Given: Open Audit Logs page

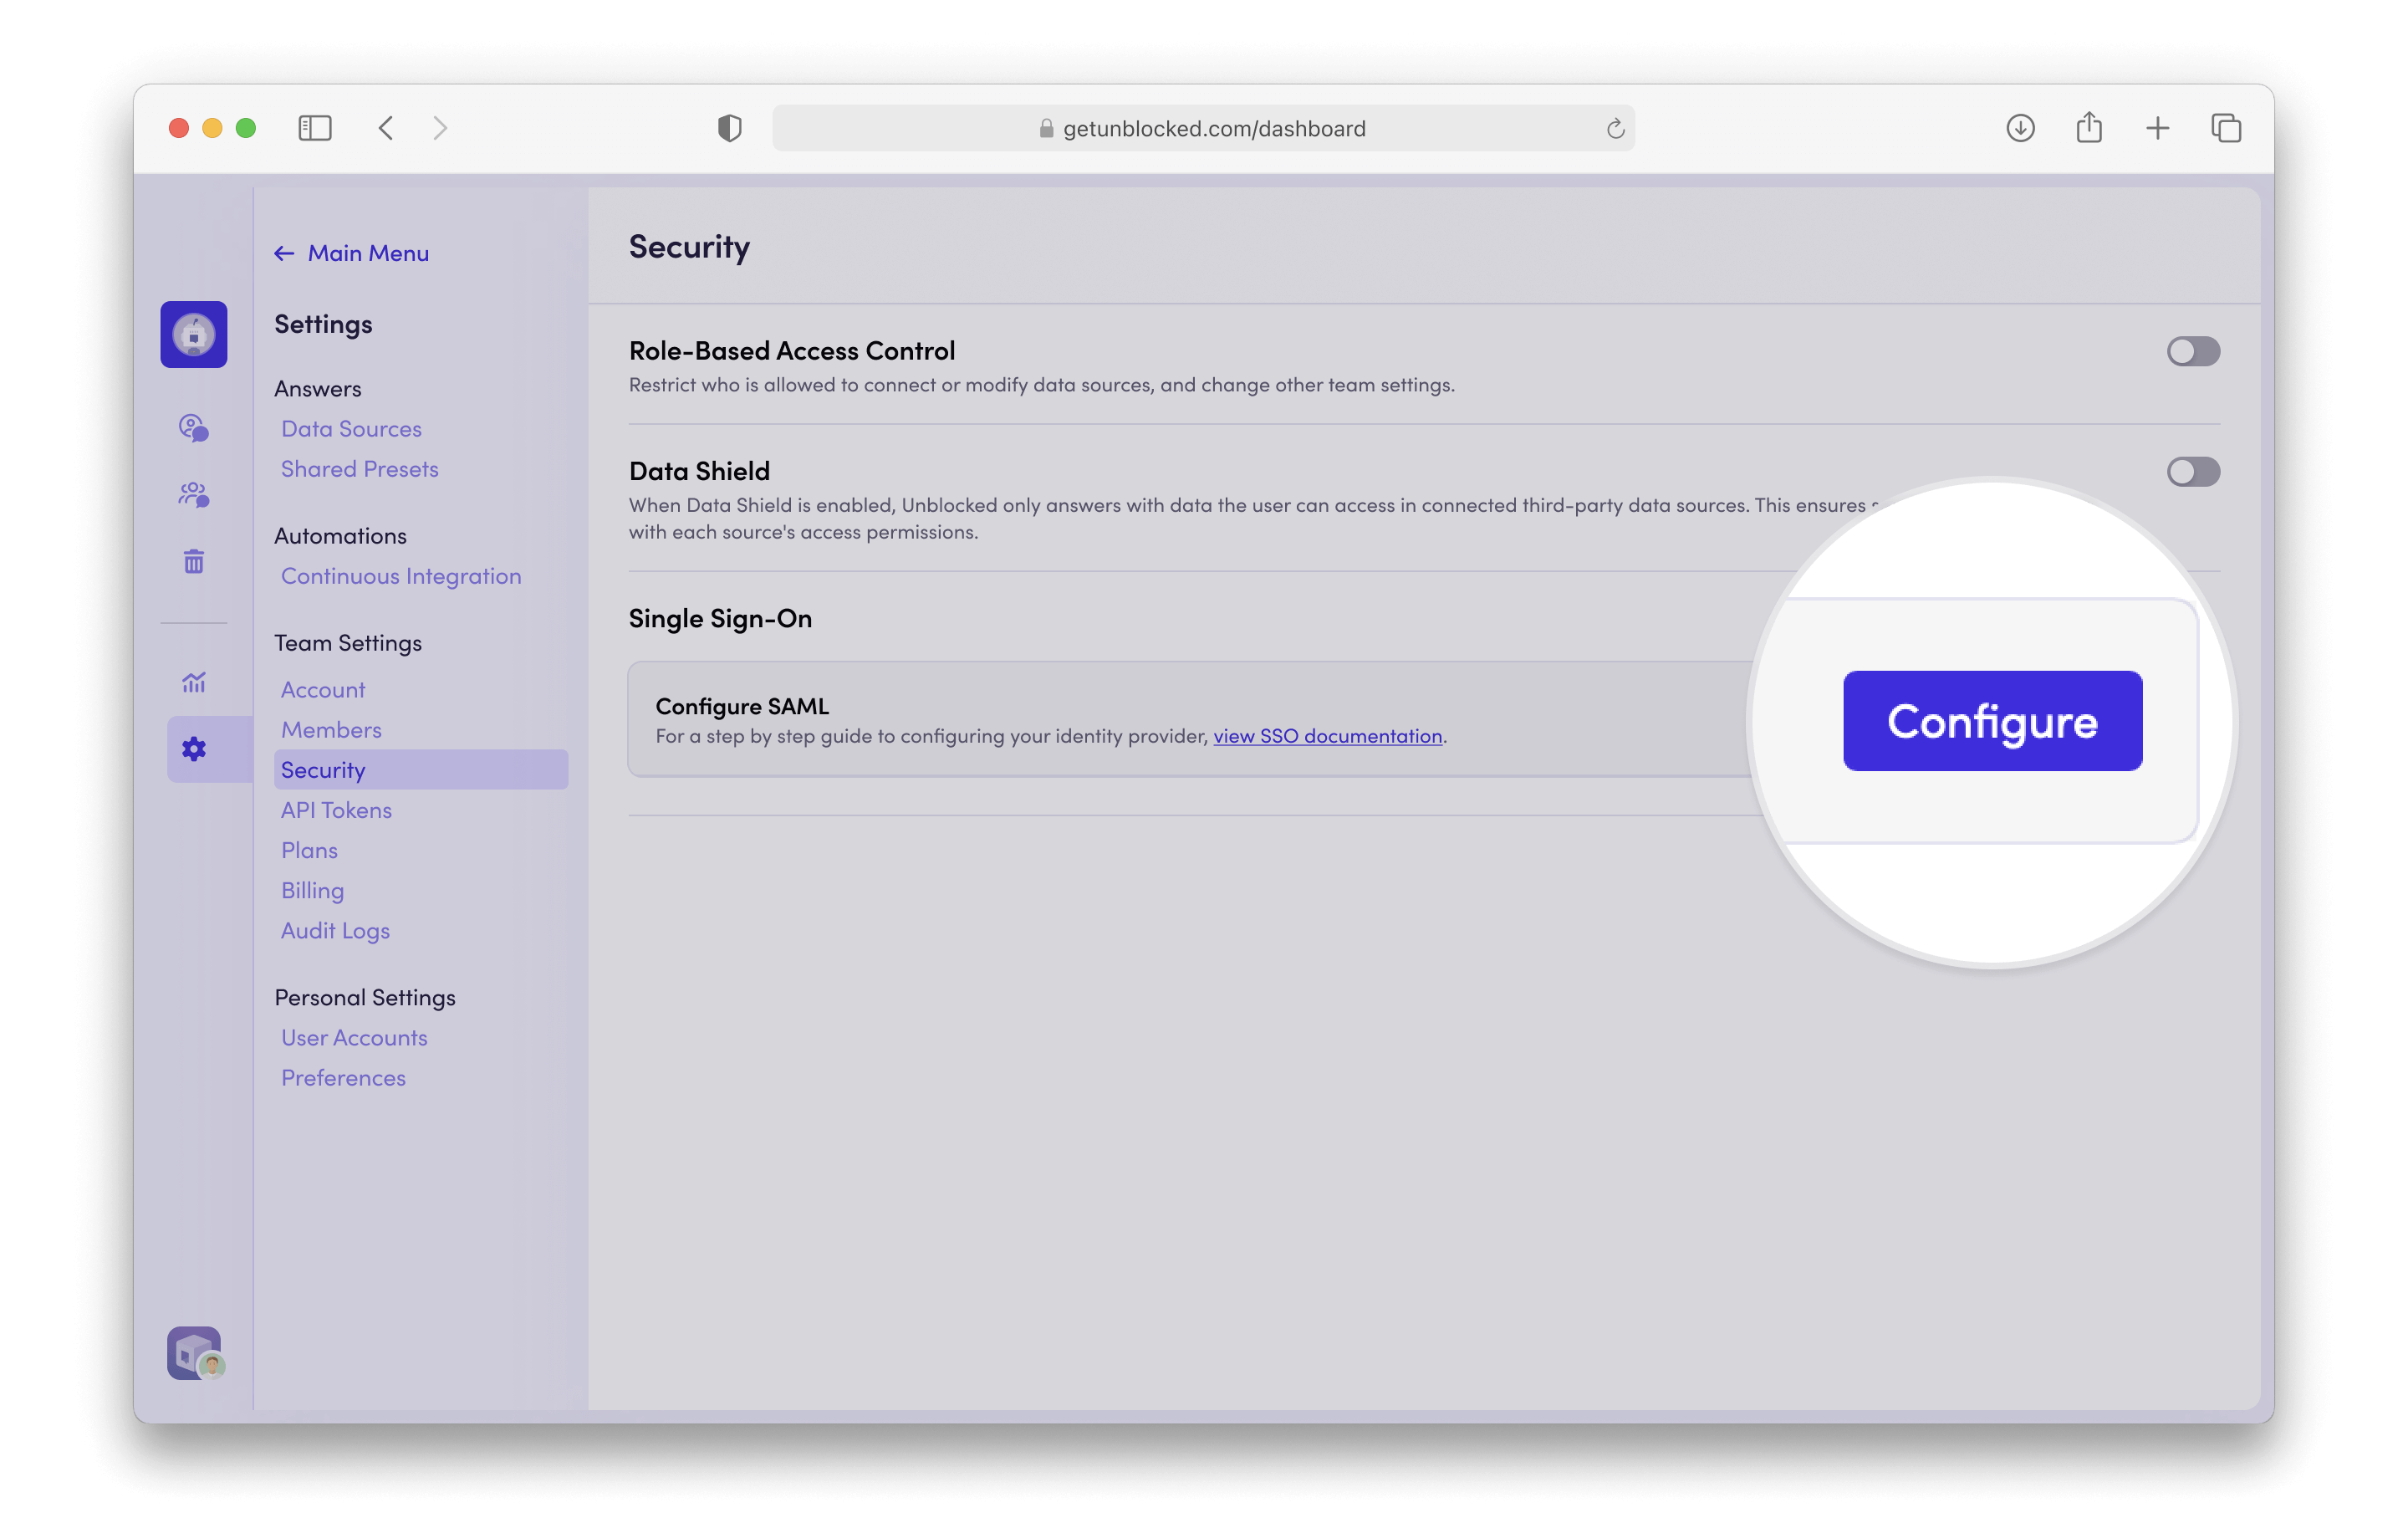Looking at the screenshot, I should pos(335,931).
